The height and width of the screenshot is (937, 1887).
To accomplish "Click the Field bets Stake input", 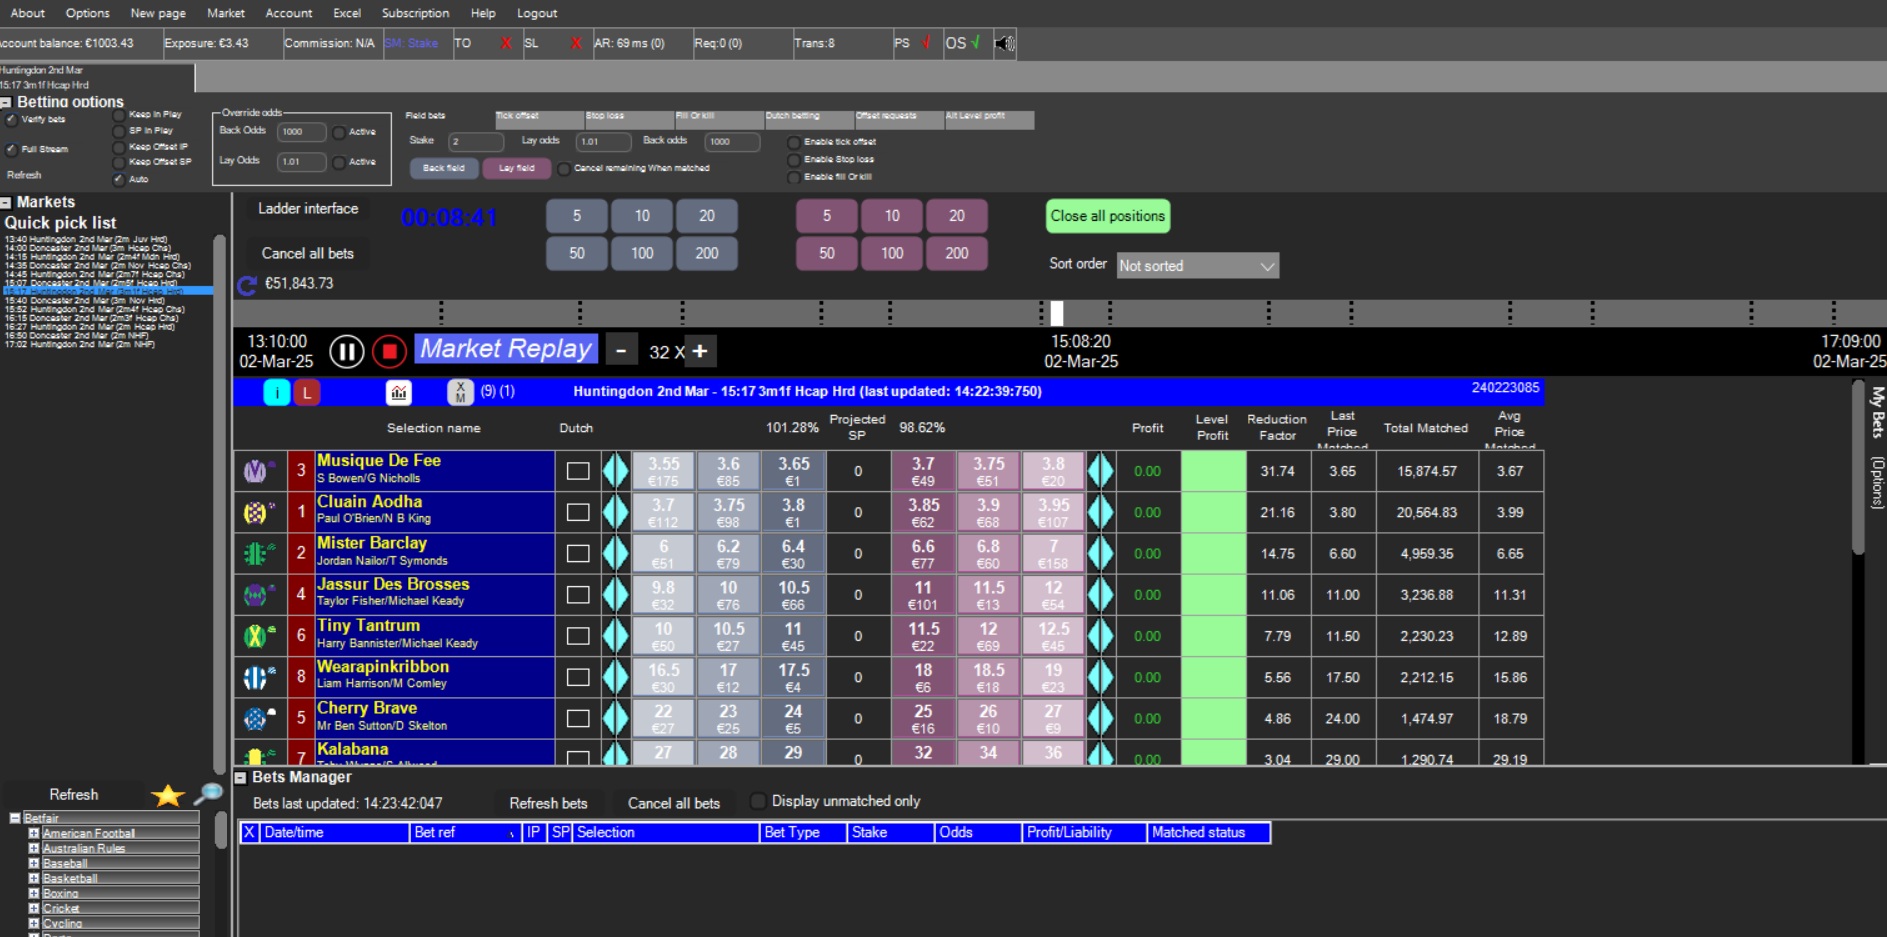I will pos(475,142).
